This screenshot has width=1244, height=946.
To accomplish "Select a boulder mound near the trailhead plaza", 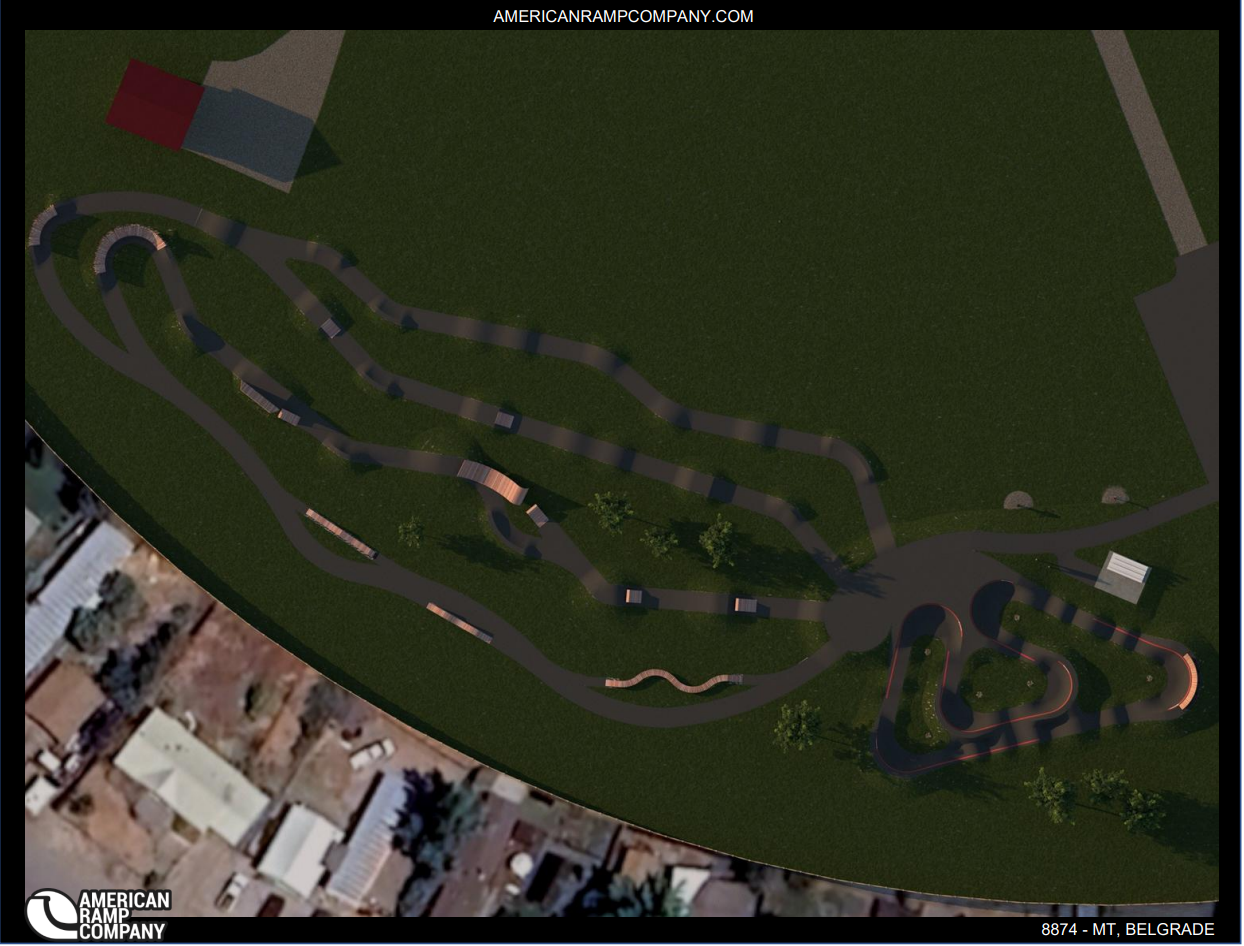I will (x=1018, y=499).
